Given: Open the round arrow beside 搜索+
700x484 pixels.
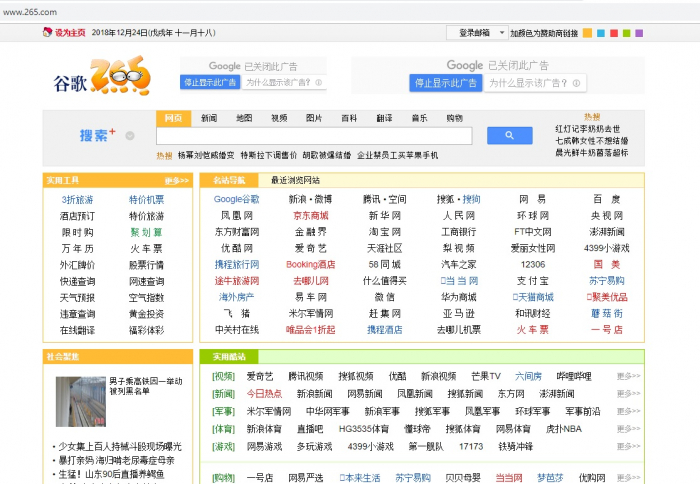Looking at the screenshot, I should [130, 136].
